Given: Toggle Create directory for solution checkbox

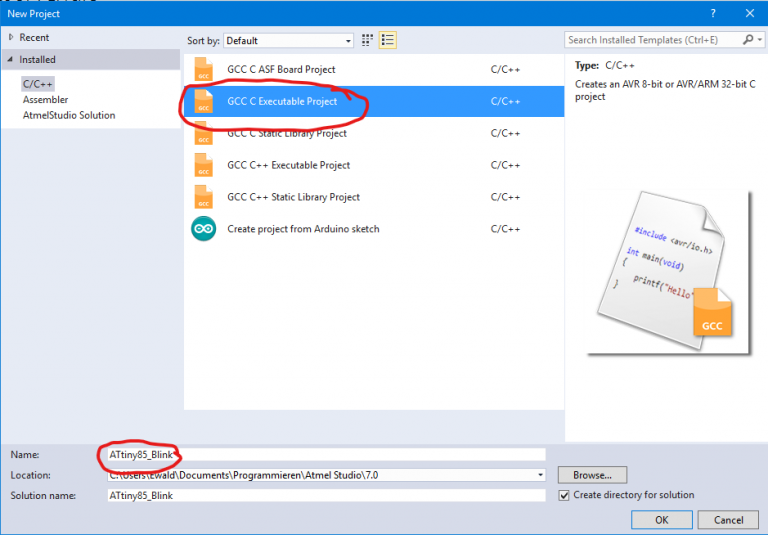Looking at the screenshot, I should tap(565, 495).
